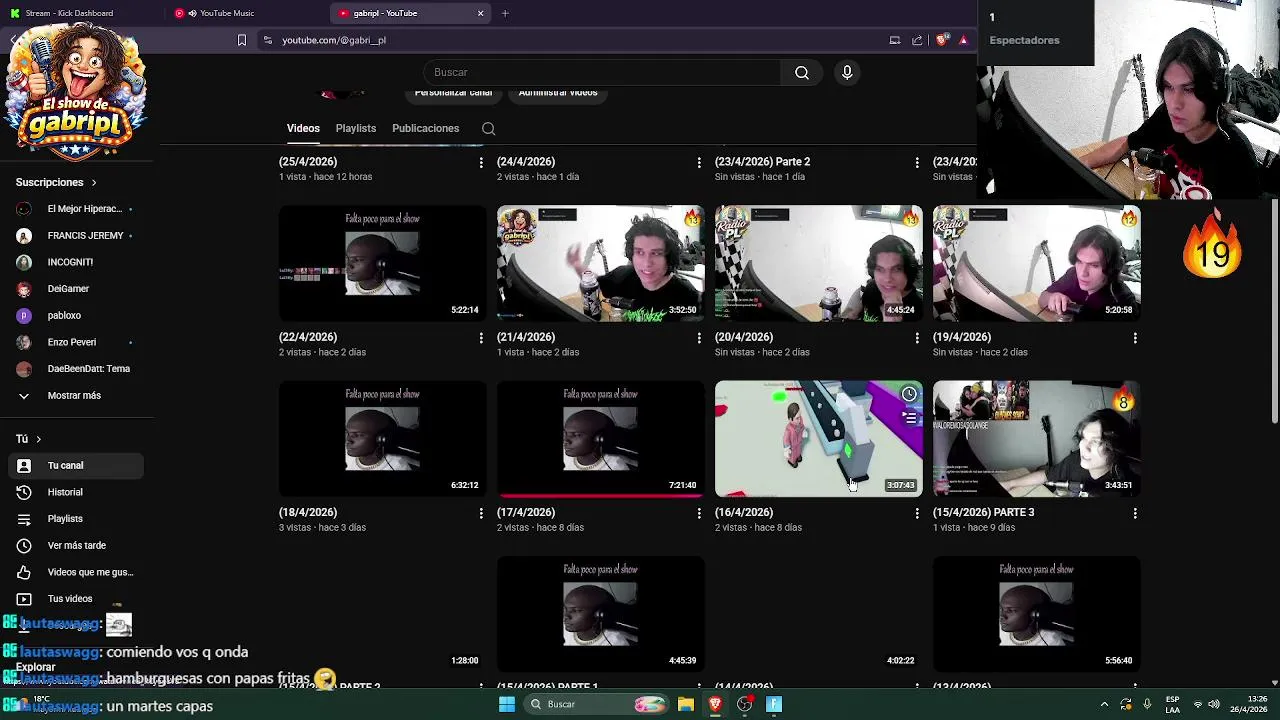
Task: Click the YouTube search magnifier button
Action: pyautogui.click(x=802, y=72)
